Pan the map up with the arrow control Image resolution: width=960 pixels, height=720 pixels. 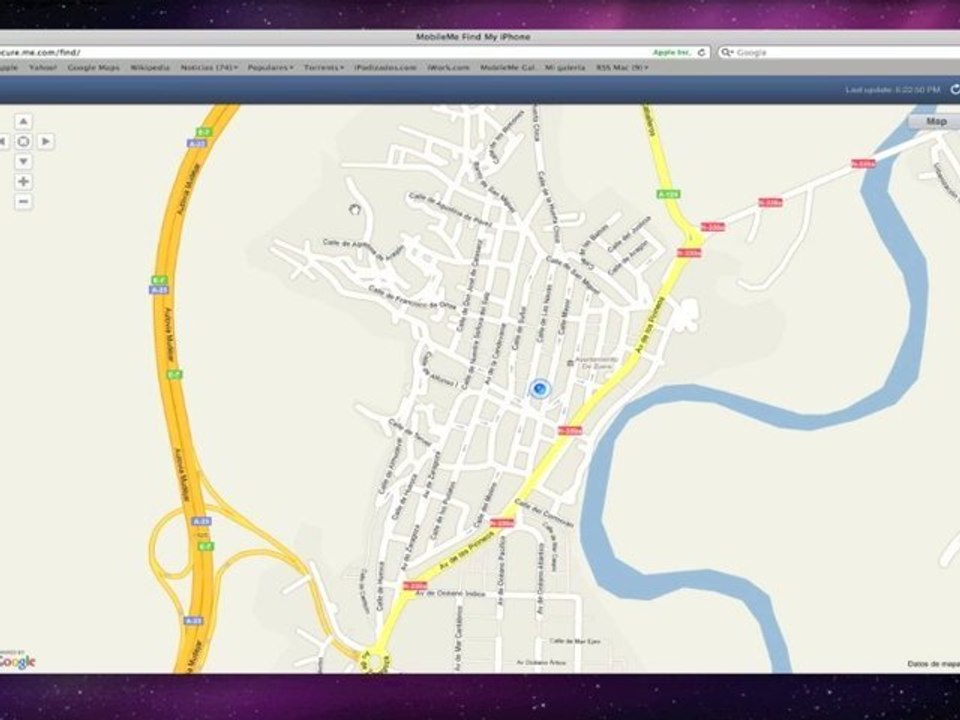(x=23, y=121)
